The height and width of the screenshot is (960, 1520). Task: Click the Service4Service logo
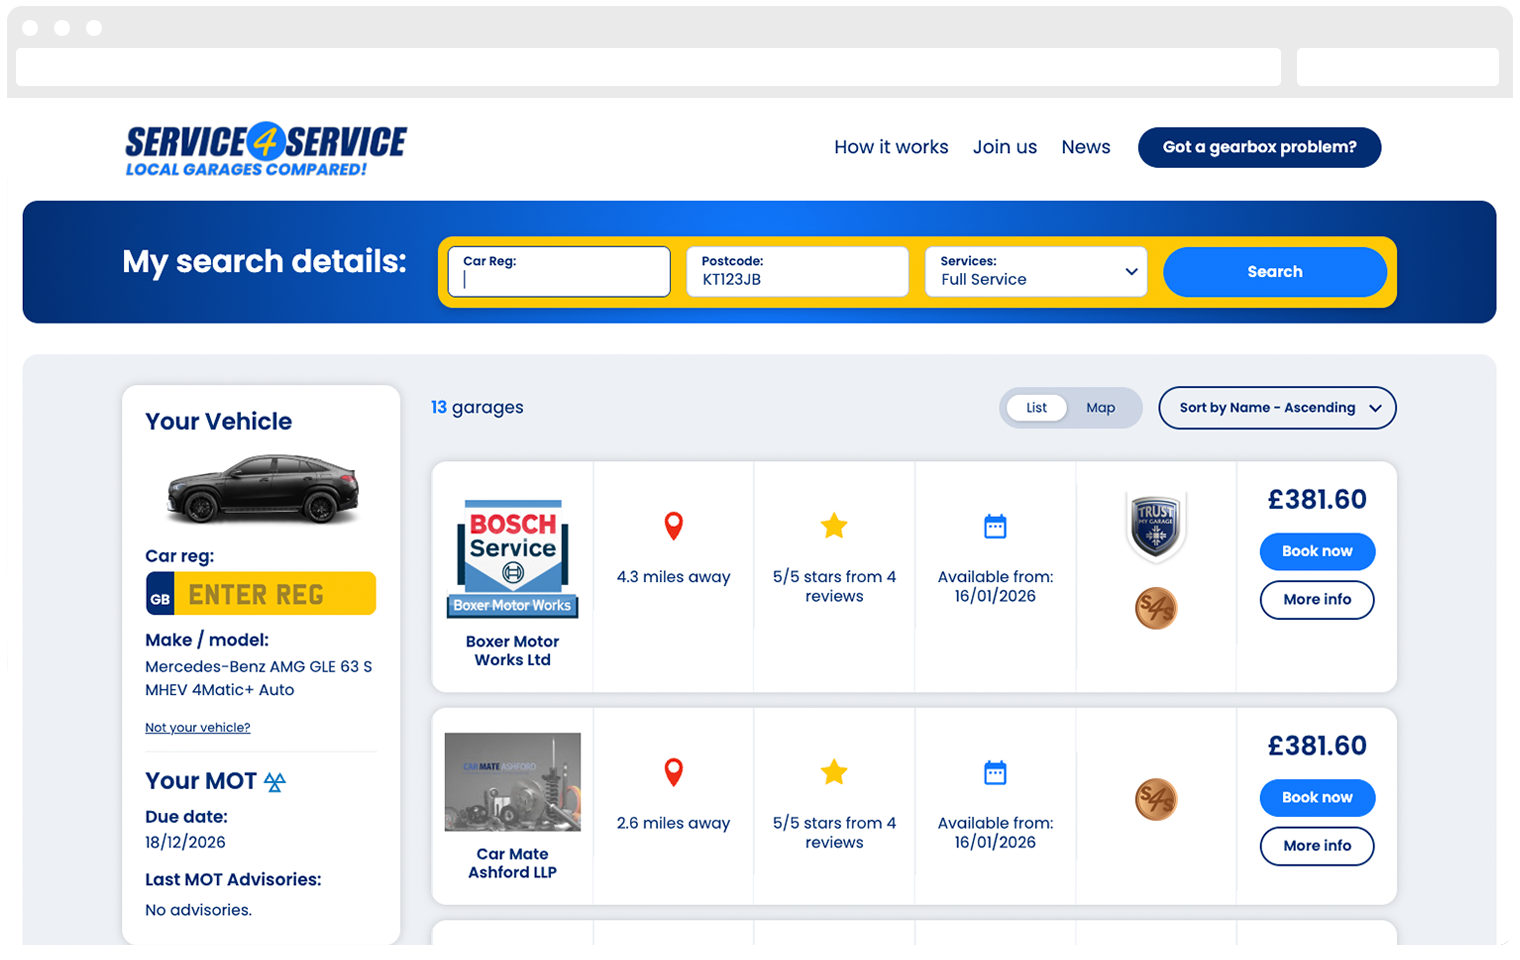265,149
